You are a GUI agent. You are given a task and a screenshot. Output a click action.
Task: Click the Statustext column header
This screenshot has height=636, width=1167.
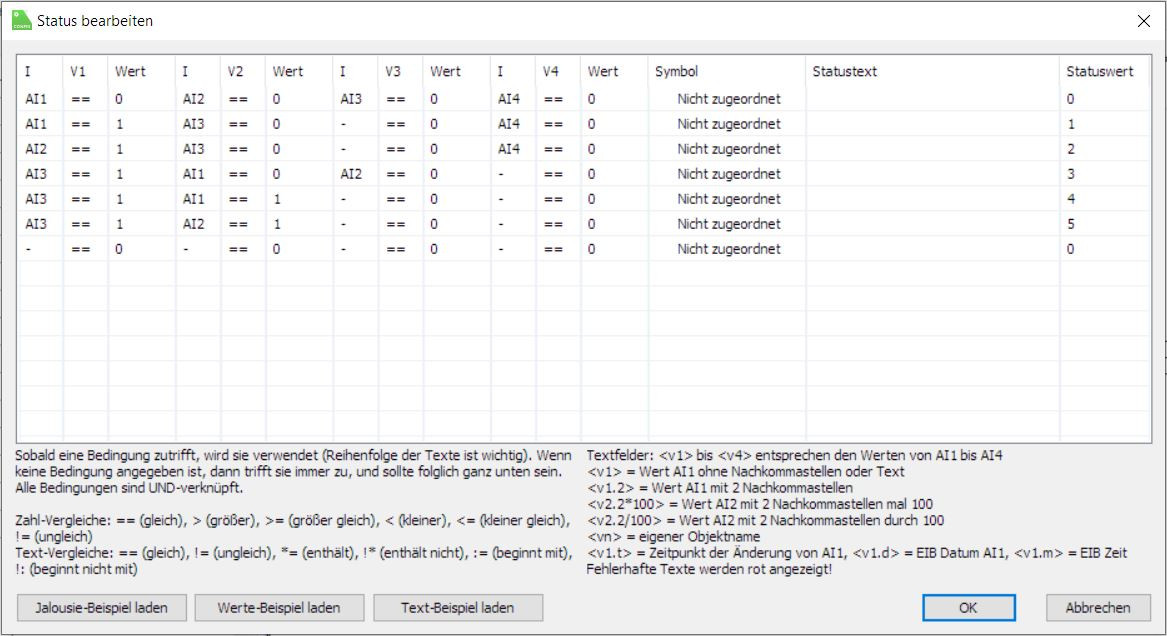point(933,71)
